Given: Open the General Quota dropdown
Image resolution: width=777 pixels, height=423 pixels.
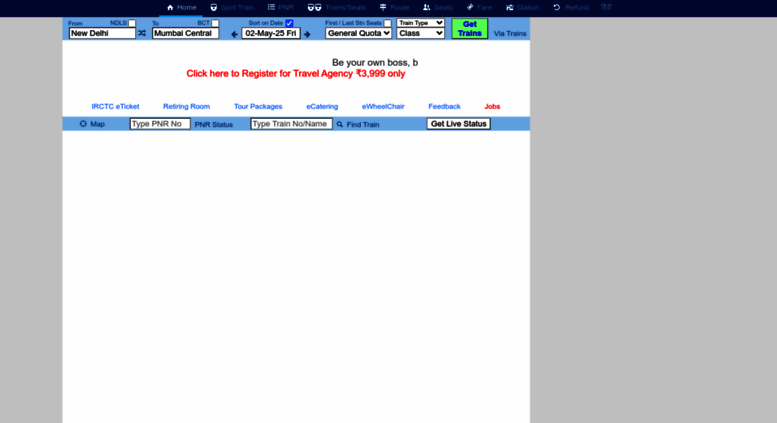Looking at the screenshot, I should point(358,33).
